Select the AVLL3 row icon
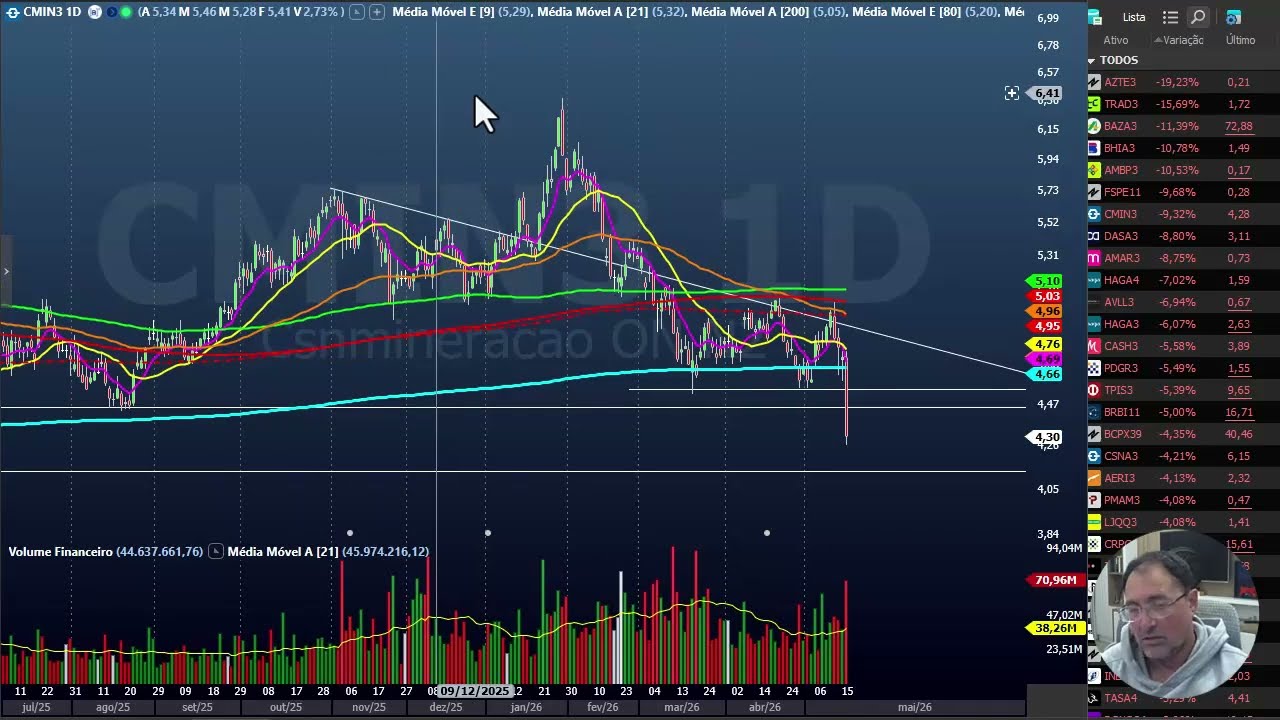This screenshot has height=720, width=1280. tap(1094, 302)
